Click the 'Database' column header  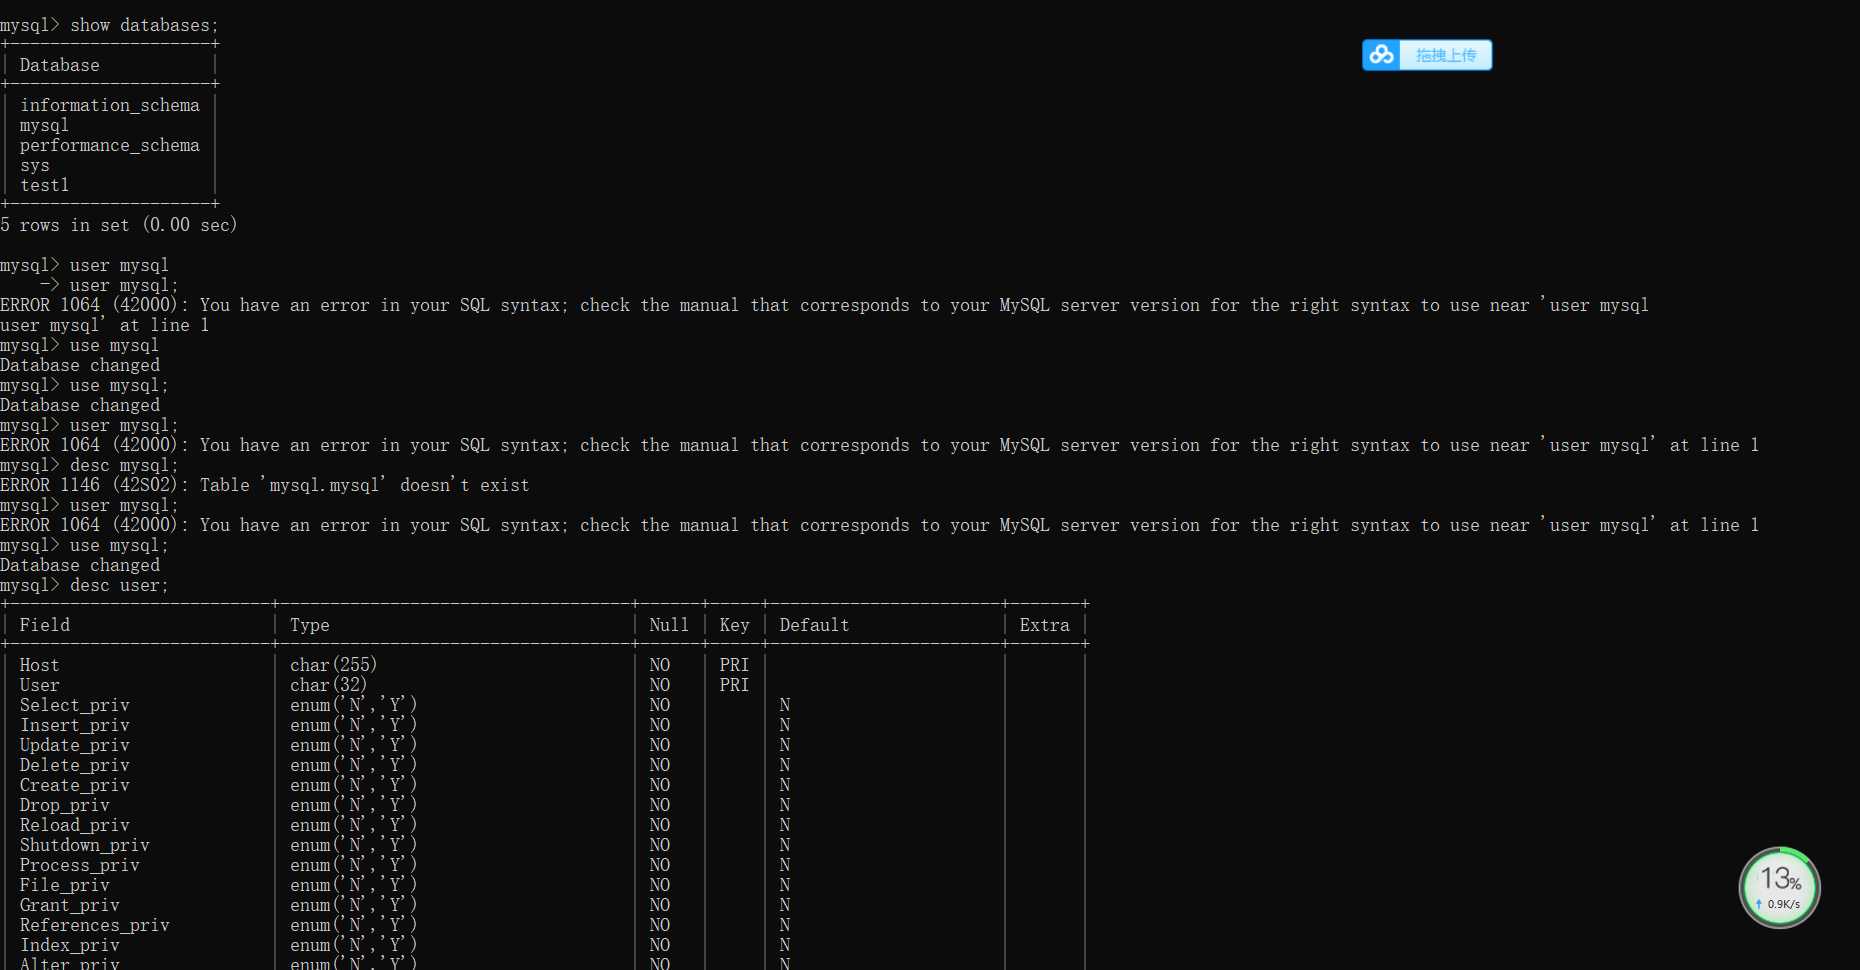(60, 65)
